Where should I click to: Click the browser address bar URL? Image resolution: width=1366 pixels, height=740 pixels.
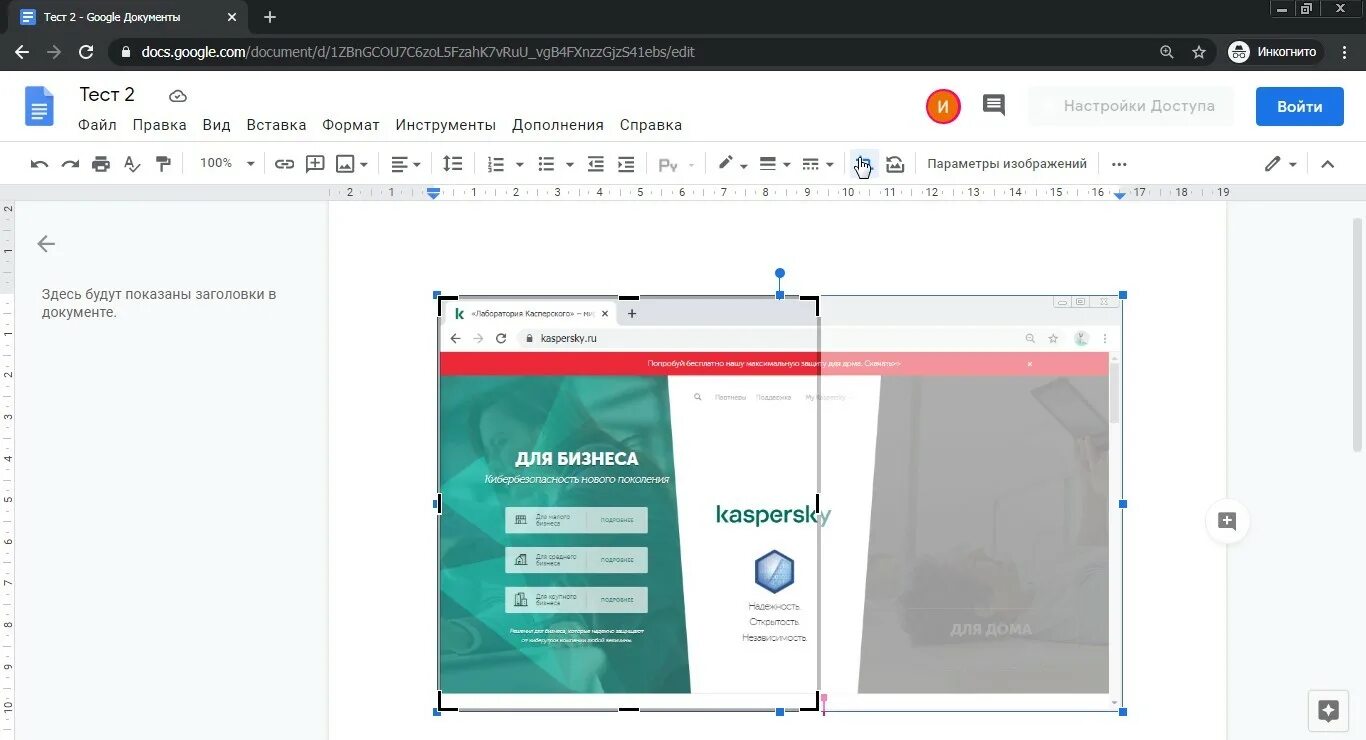tap(418, 52)
